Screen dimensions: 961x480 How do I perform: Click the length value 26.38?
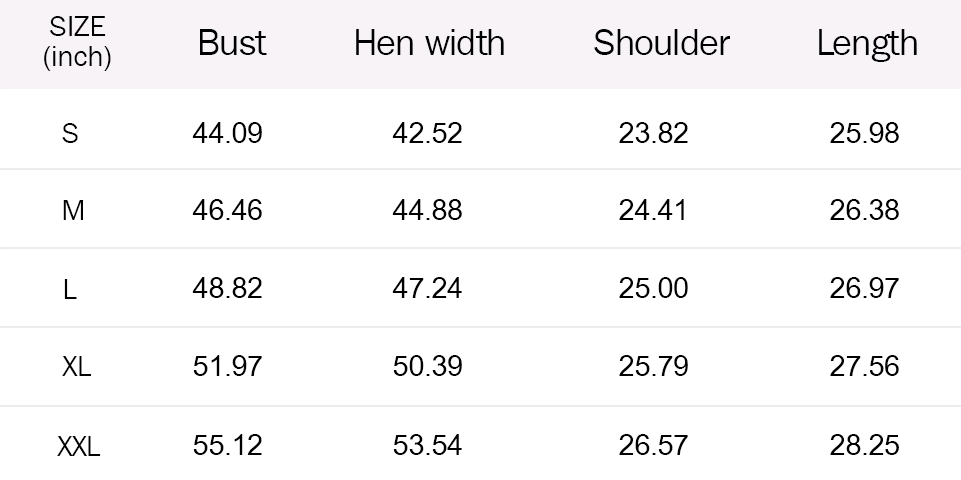(864, 211)
